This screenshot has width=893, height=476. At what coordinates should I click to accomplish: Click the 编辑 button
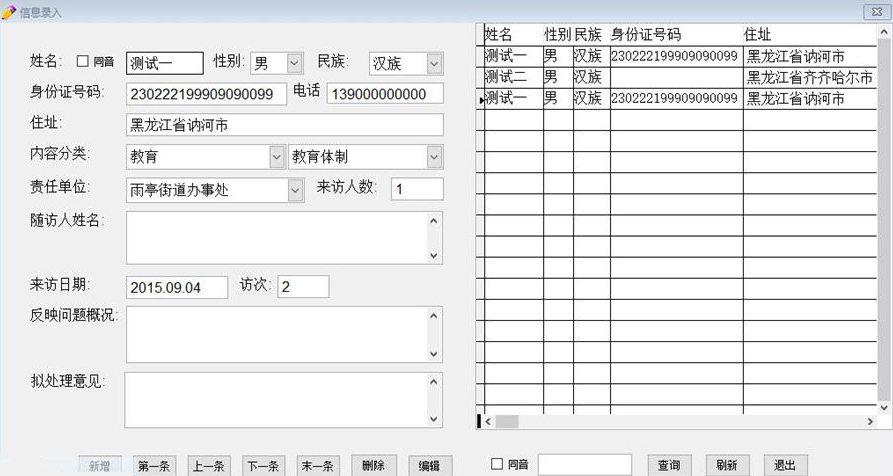coord(430,466)
